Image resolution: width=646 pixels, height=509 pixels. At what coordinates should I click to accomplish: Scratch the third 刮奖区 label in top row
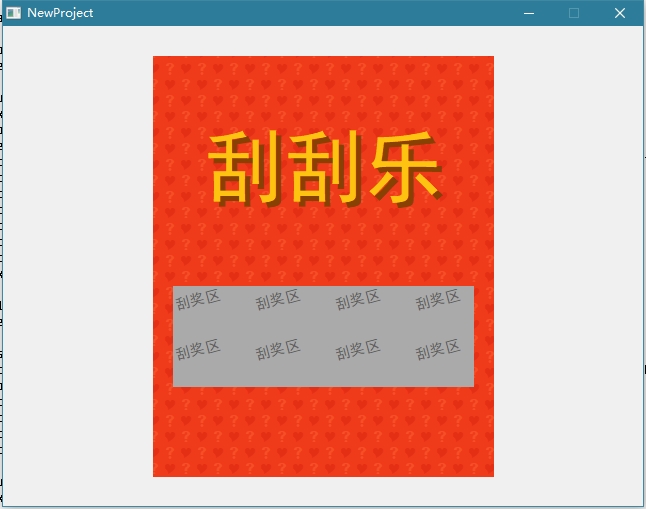(x=358, y=300)
